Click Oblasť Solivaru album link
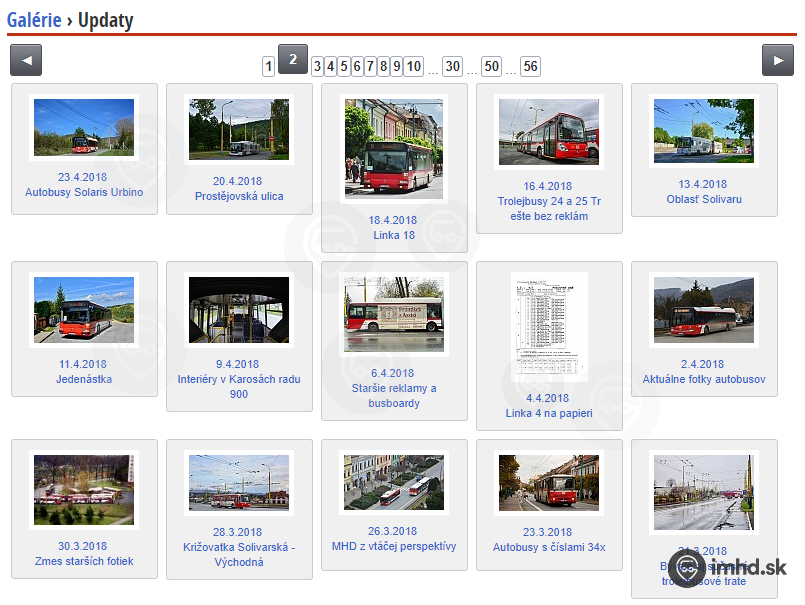The height and width of the screenshot is (605, 805). click(x=704, y=199)
